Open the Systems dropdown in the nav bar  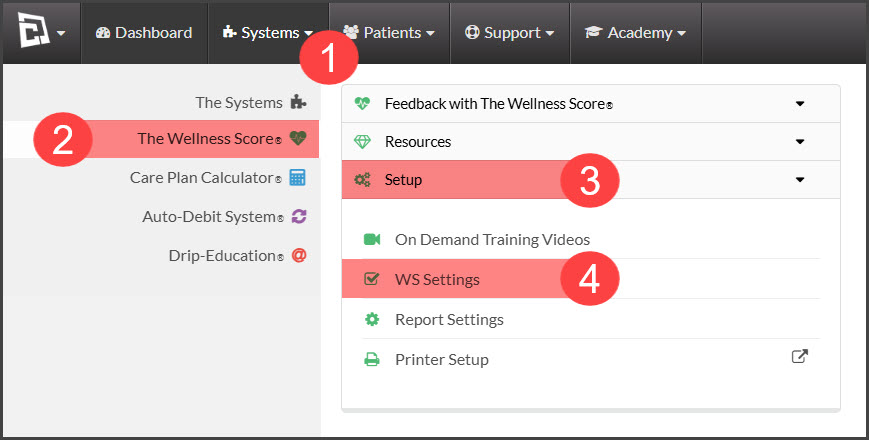[x=268, y=33]
